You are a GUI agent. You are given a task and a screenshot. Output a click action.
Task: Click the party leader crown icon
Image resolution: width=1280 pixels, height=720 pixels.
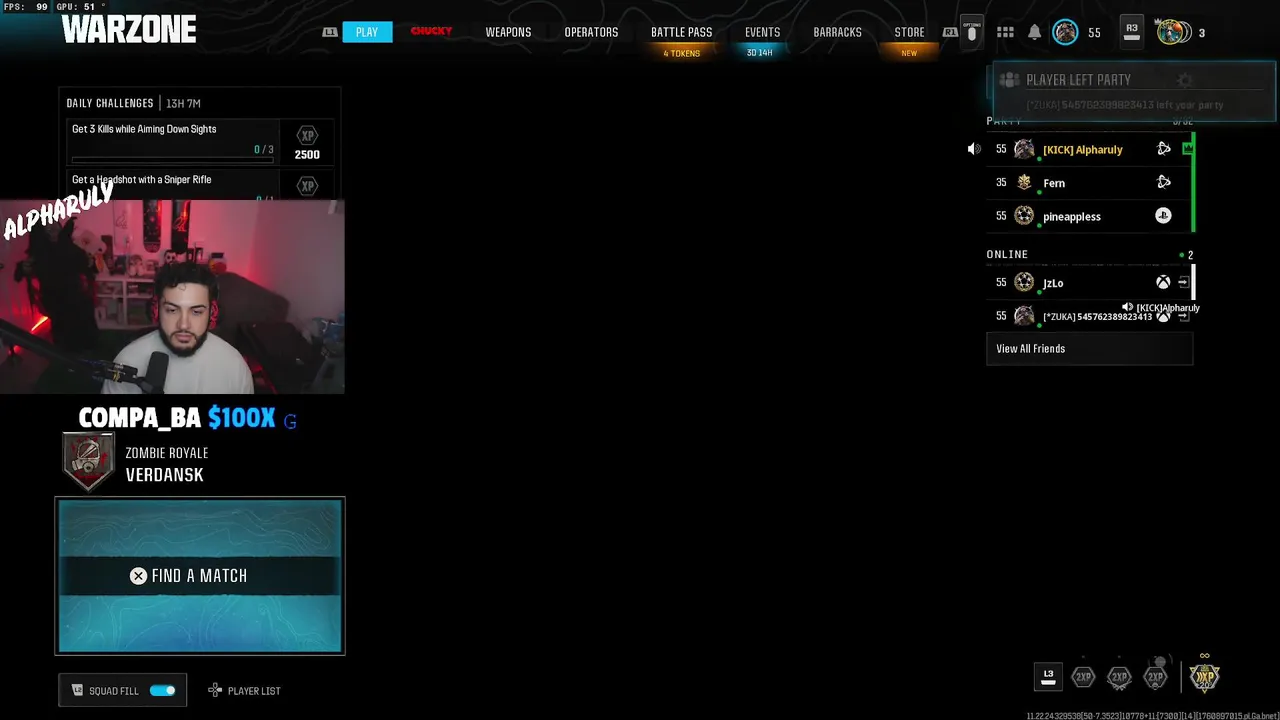(1187, 149)
